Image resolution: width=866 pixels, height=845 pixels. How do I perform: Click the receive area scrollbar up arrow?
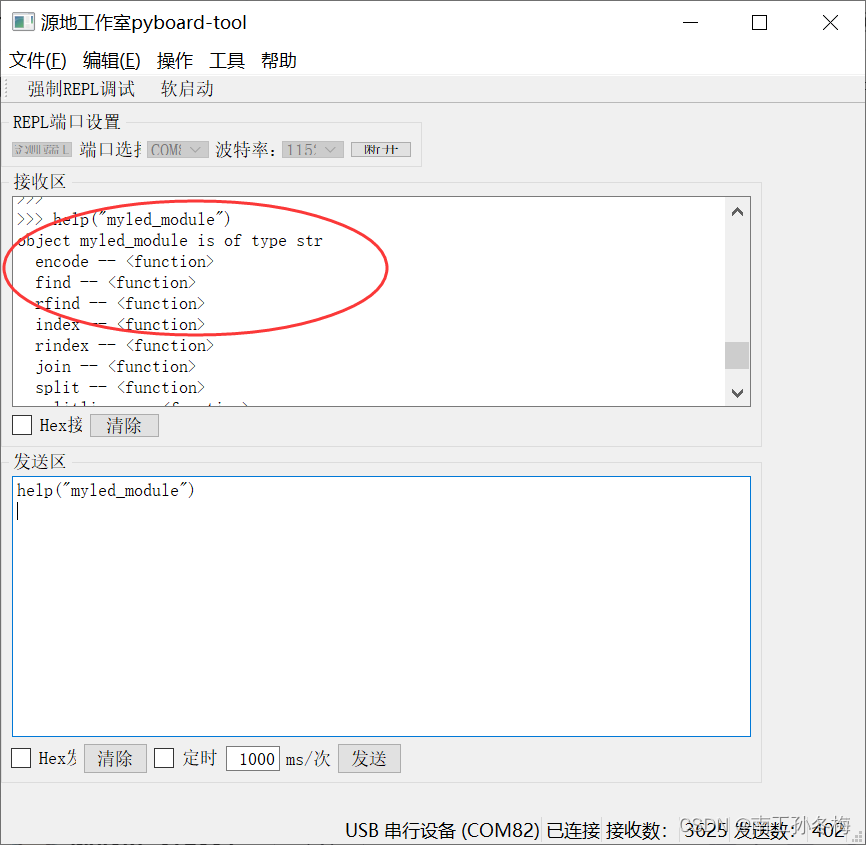(737, 212)
